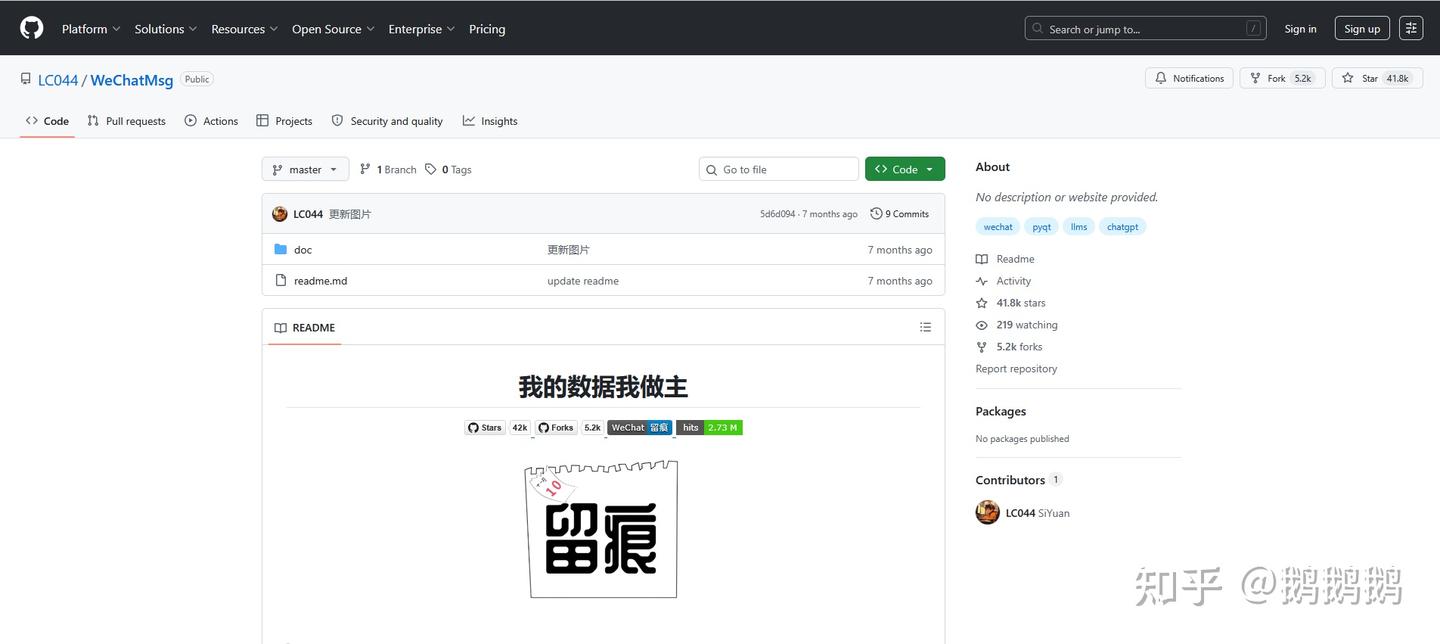Click Sign in
Image resolution: width=1440 pixels, height=644 pixels.
pos(1300,29)
